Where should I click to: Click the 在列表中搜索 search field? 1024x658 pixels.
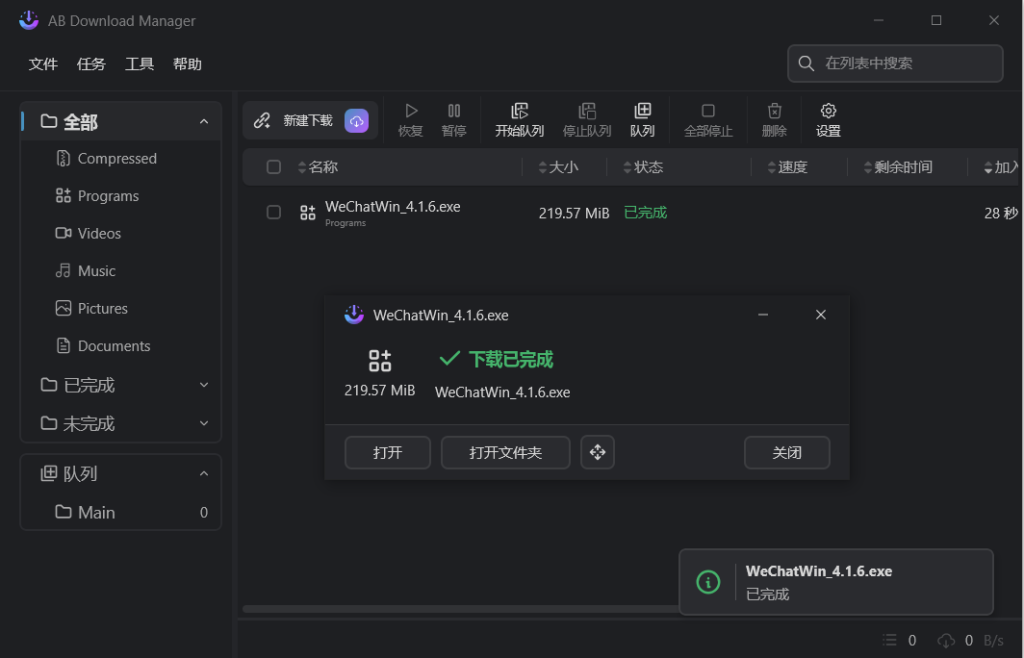905,64
